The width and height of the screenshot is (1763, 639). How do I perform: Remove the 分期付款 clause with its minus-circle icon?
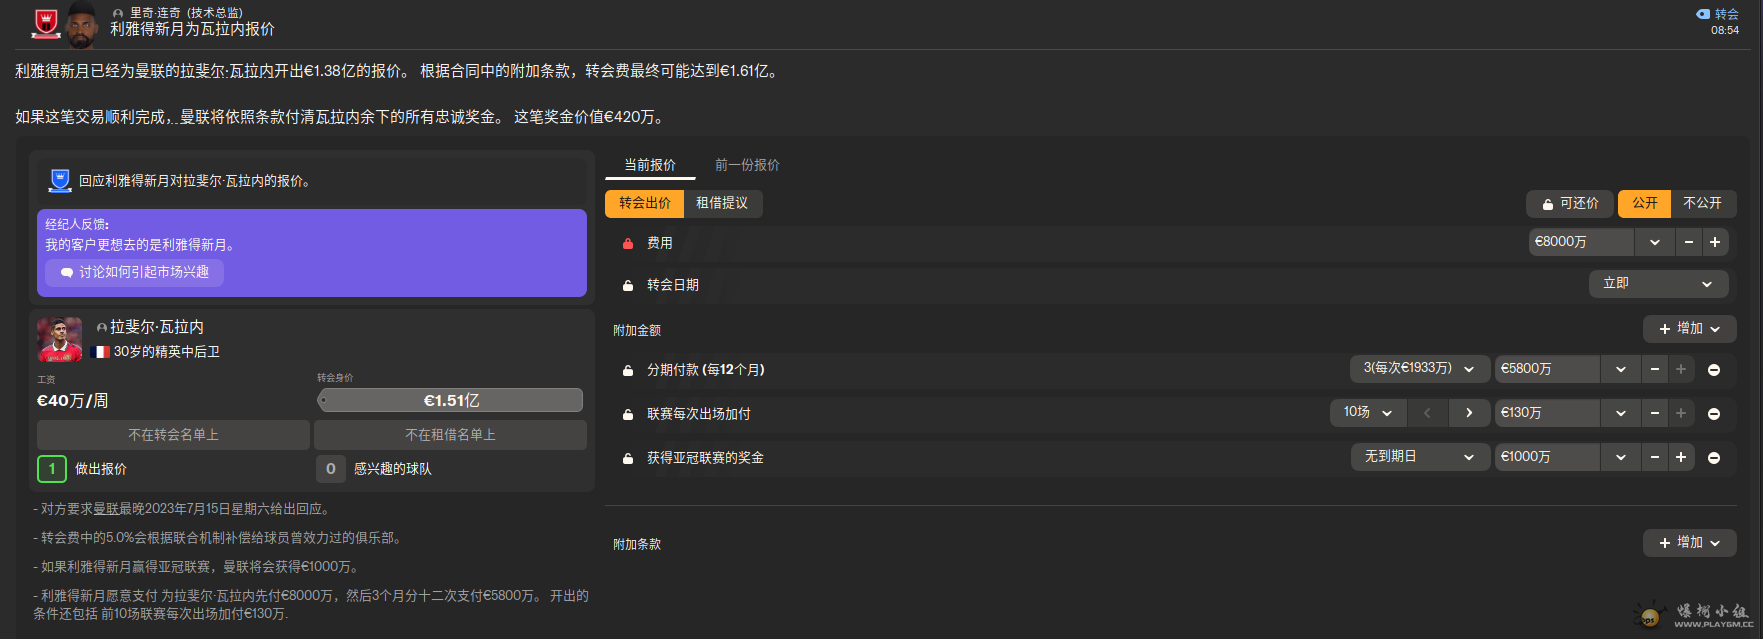click(x=1714, y=370)
